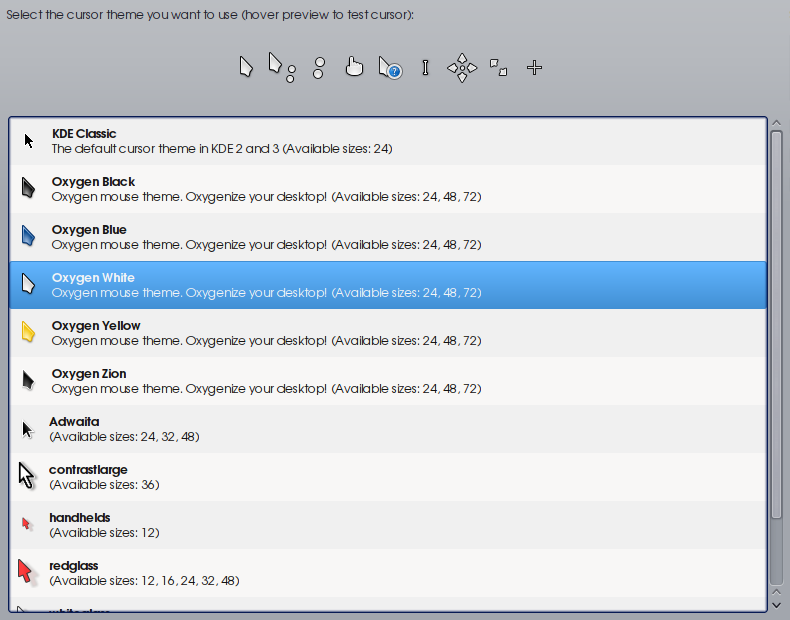This screenshot has width=790, height=620.
Task: Click the Oxygen Yellow cursor icon
Action: point(28,332)
